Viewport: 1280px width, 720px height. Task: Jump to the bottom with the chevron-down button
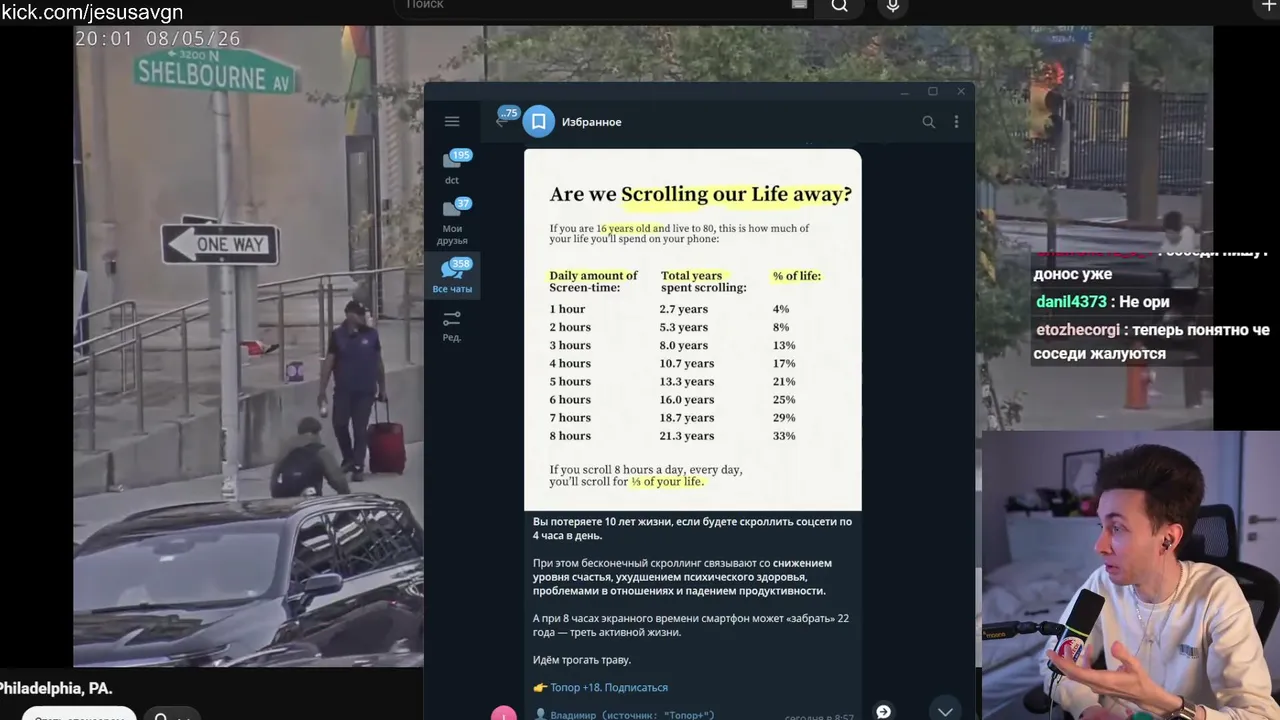click(x=945, y=711)
